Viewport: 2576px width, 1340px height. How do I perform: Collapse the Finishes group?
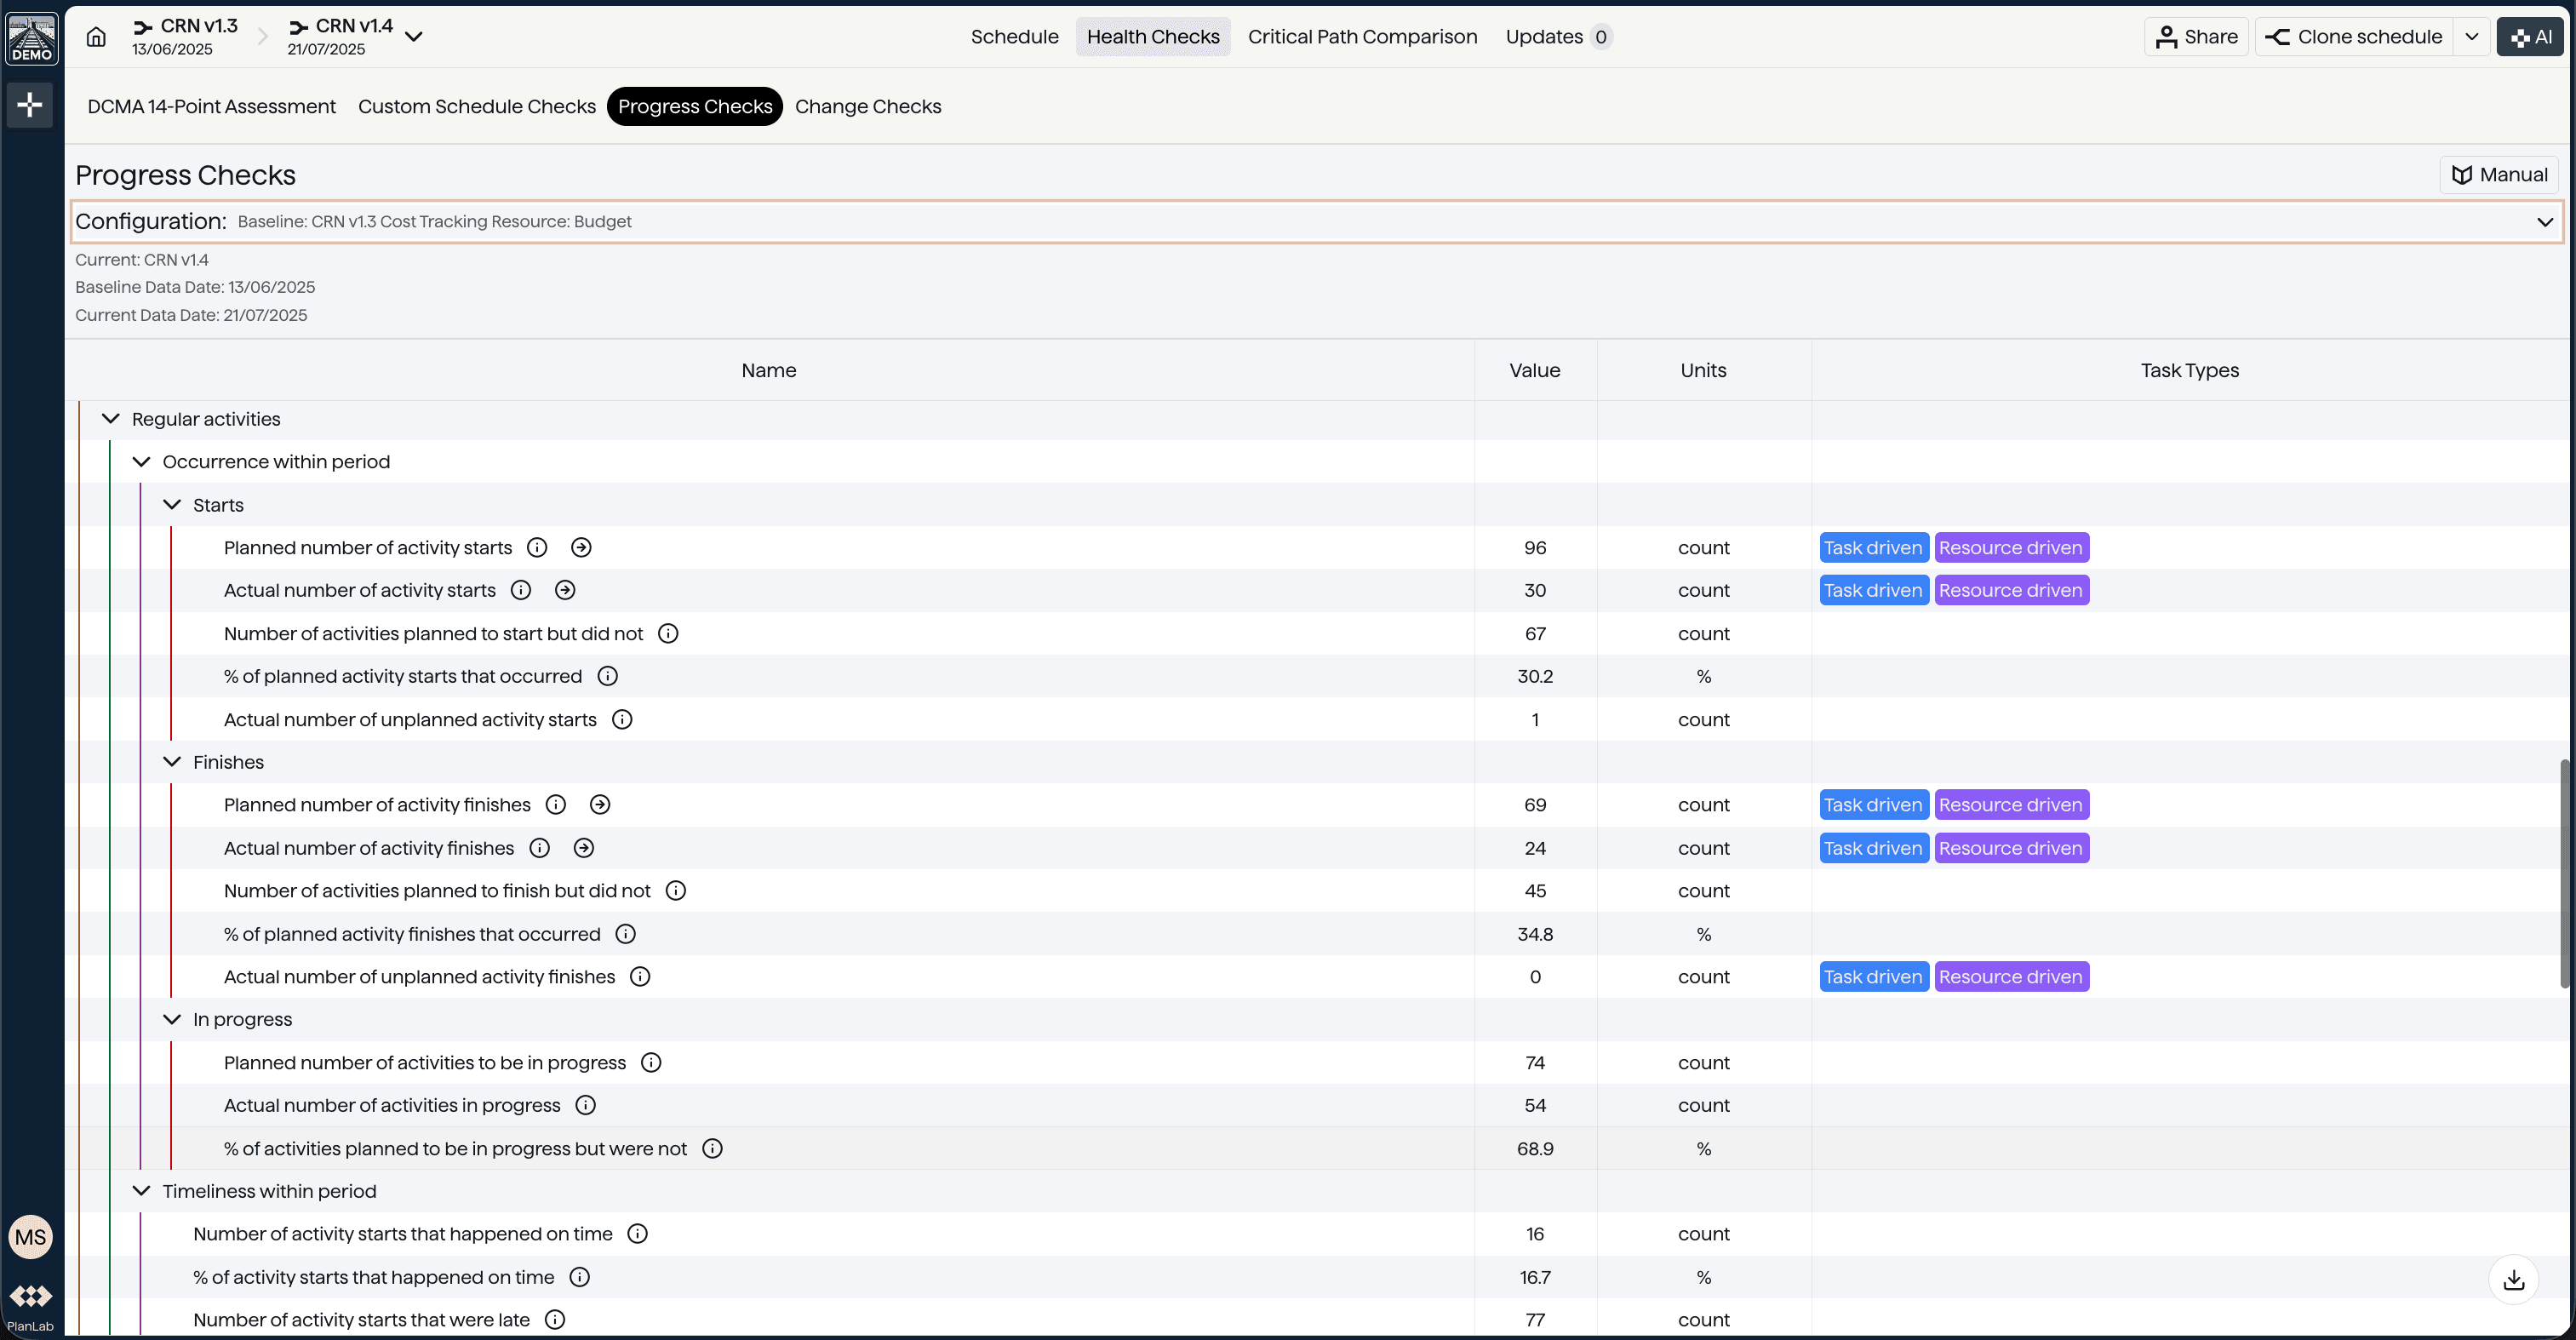[x=171, y=761]
